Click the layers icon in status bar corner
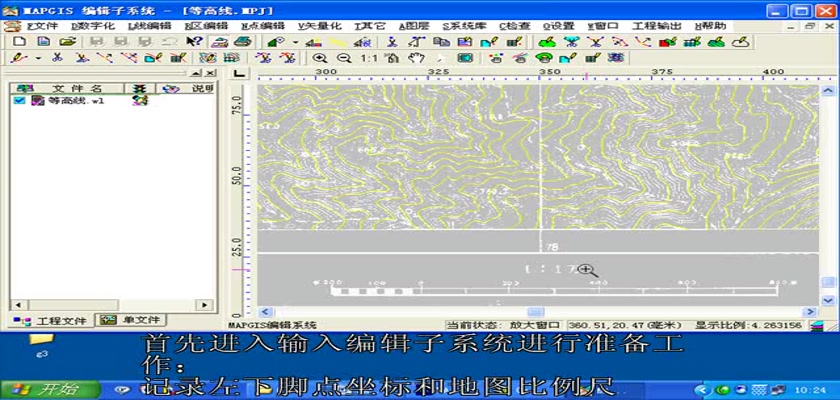The image size is (840, 400). coord(816,325)
